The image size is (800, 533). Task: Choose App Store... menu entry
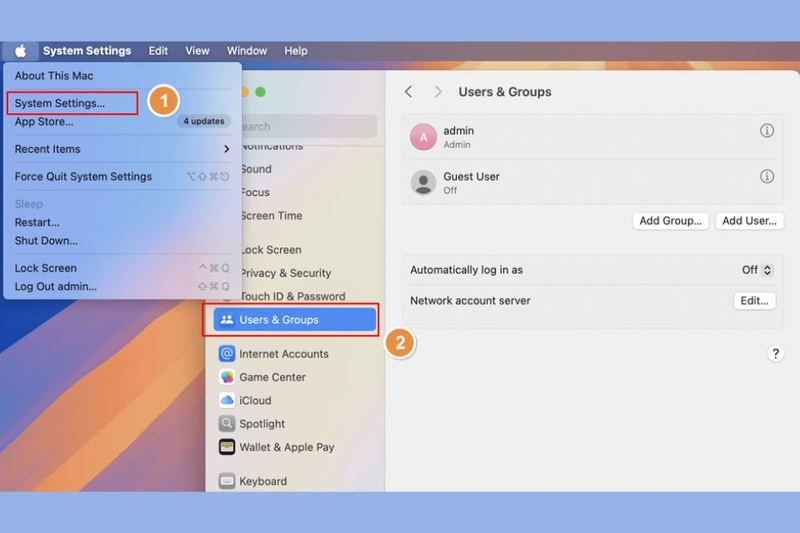44,121
